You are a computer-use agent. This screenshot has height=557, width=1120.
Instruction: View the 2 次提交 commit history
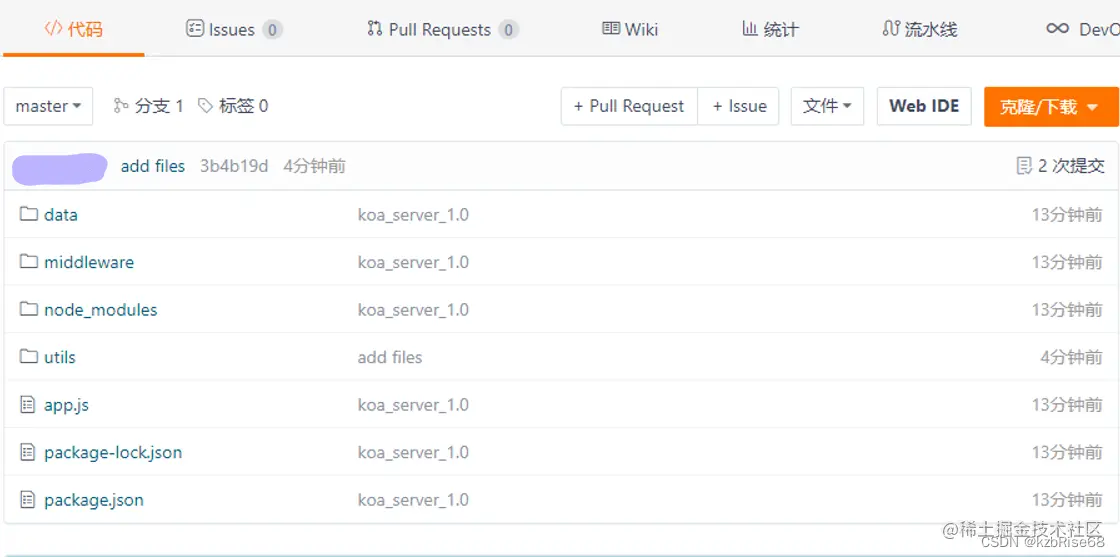[1061, 166]
